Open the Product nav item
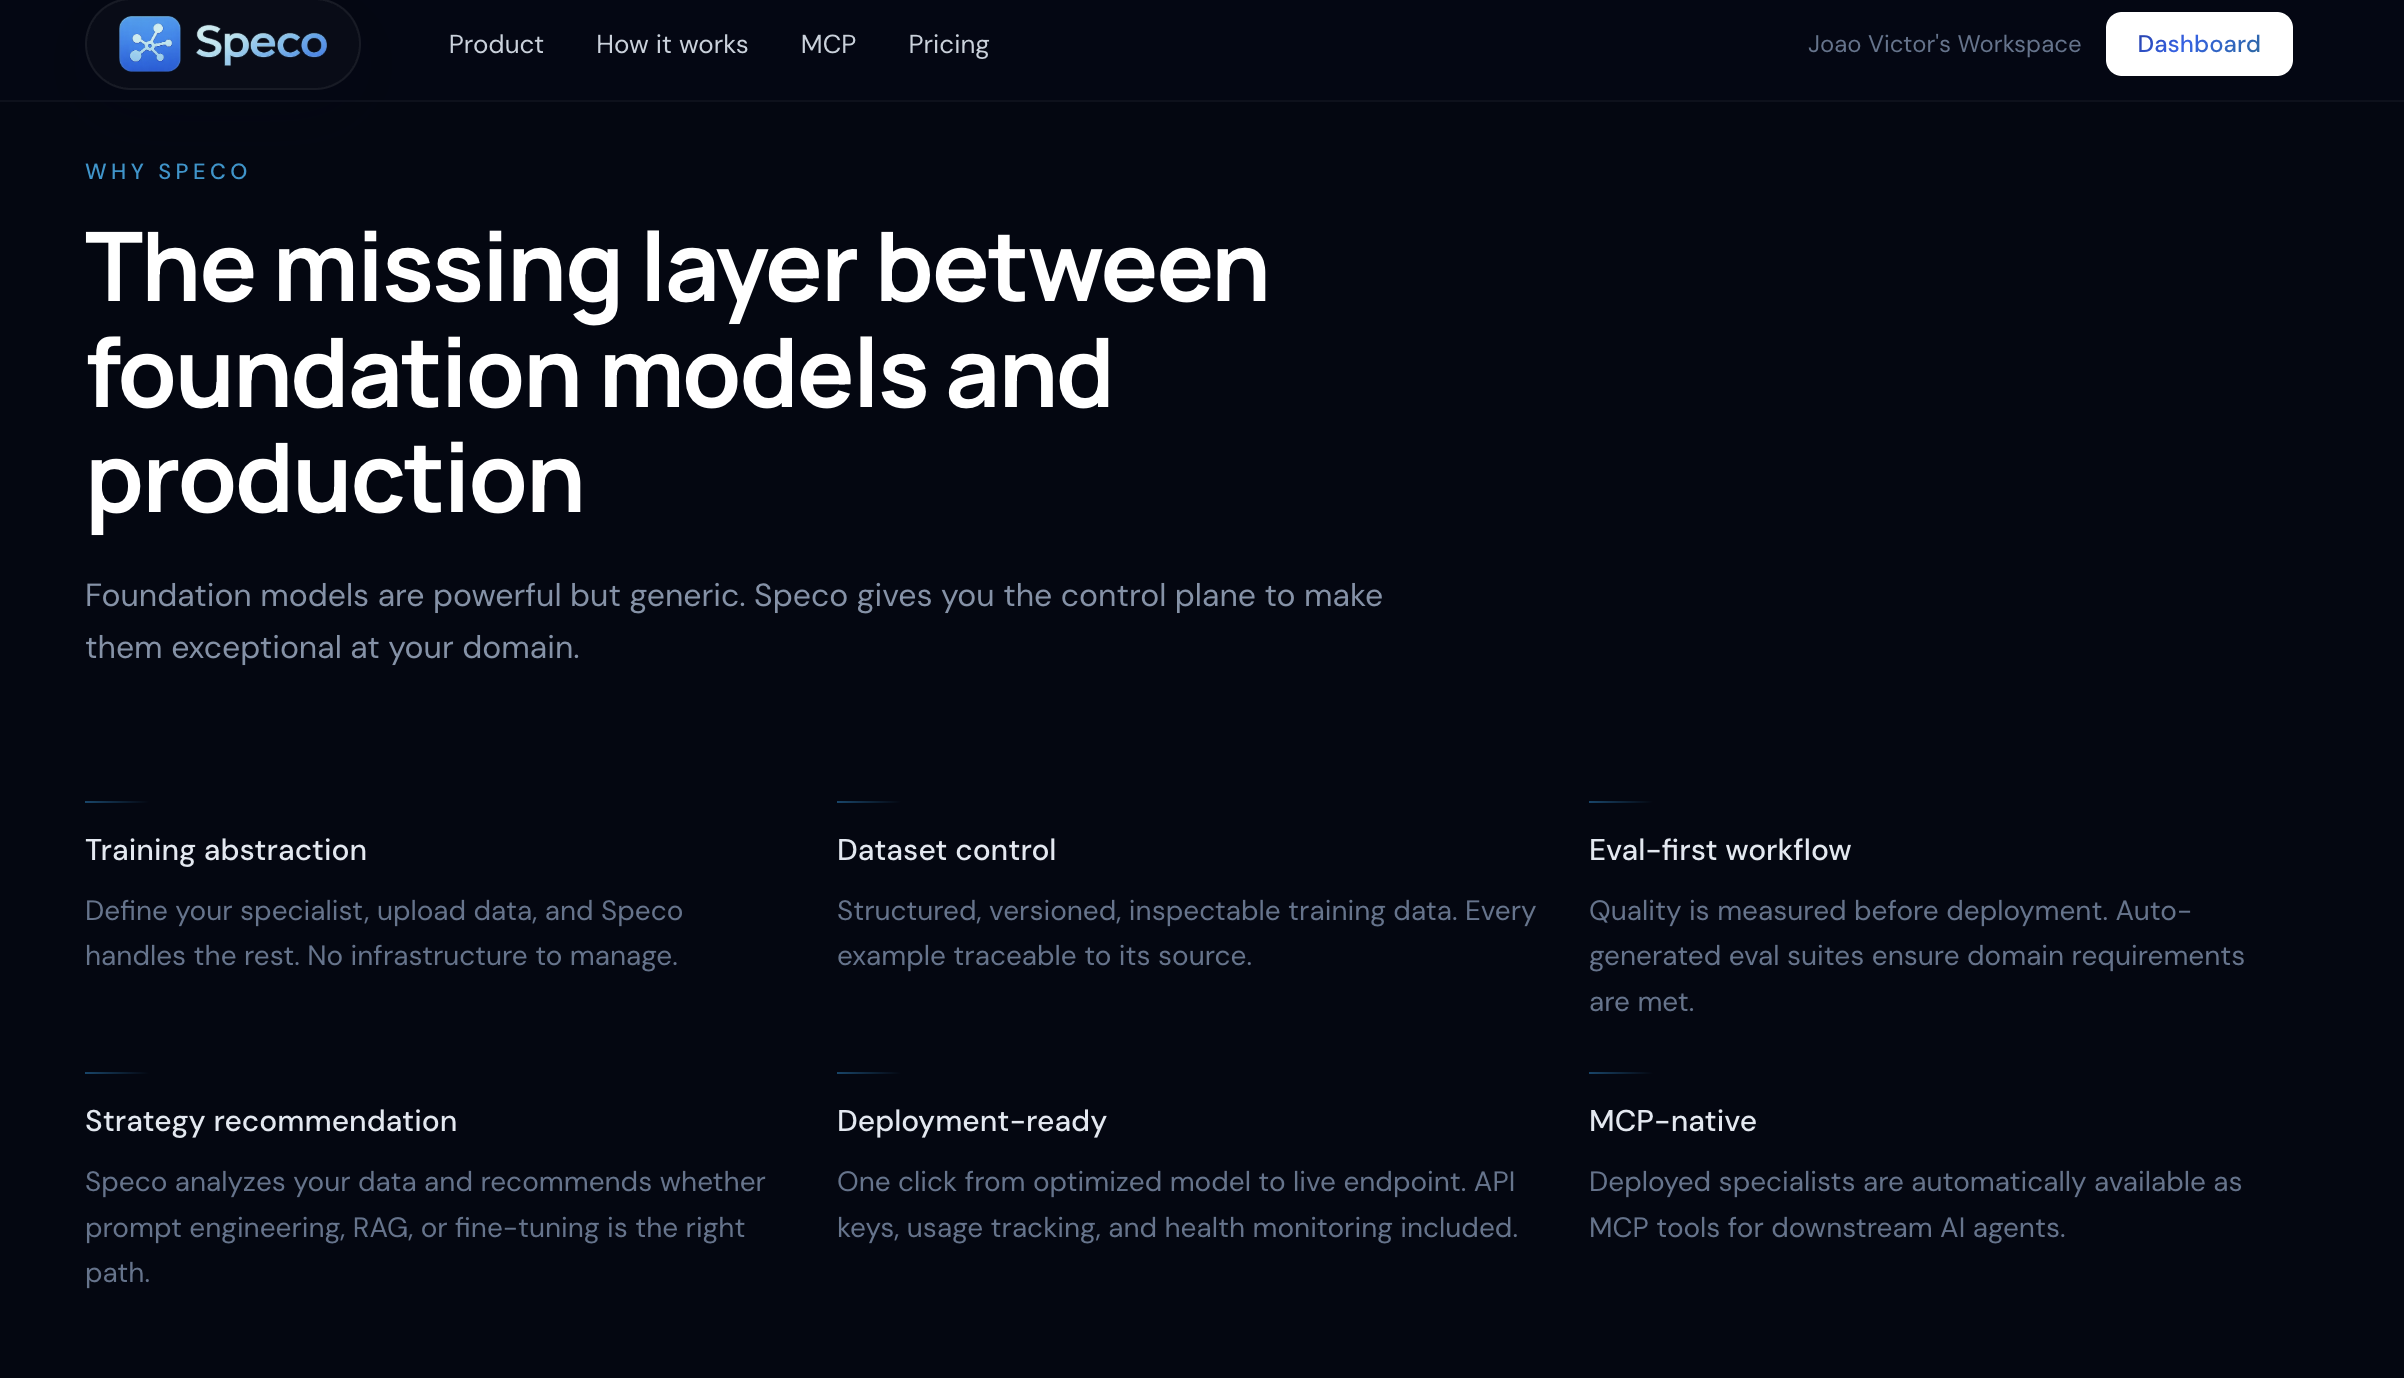The height and width of the screenshot is (1378, 2404). click(x=495, y=44)
